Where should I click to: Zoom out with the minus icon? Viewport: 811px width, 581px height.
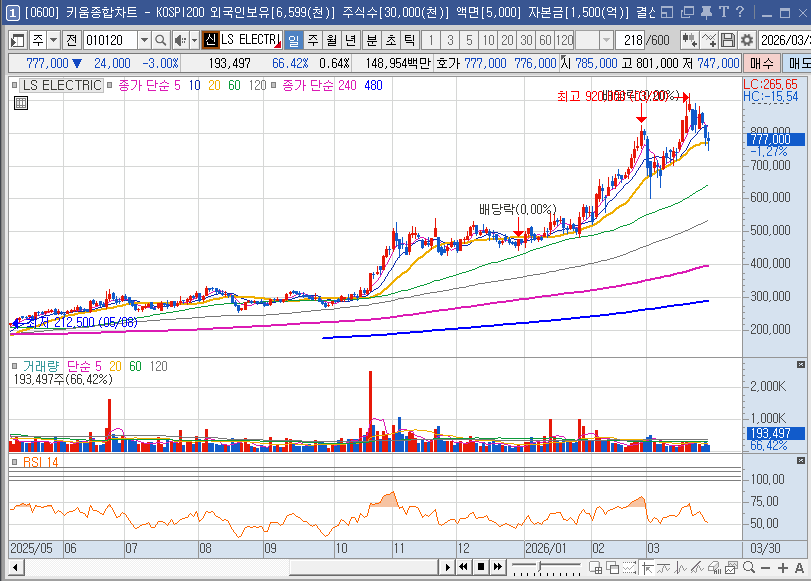coord(766,568)
